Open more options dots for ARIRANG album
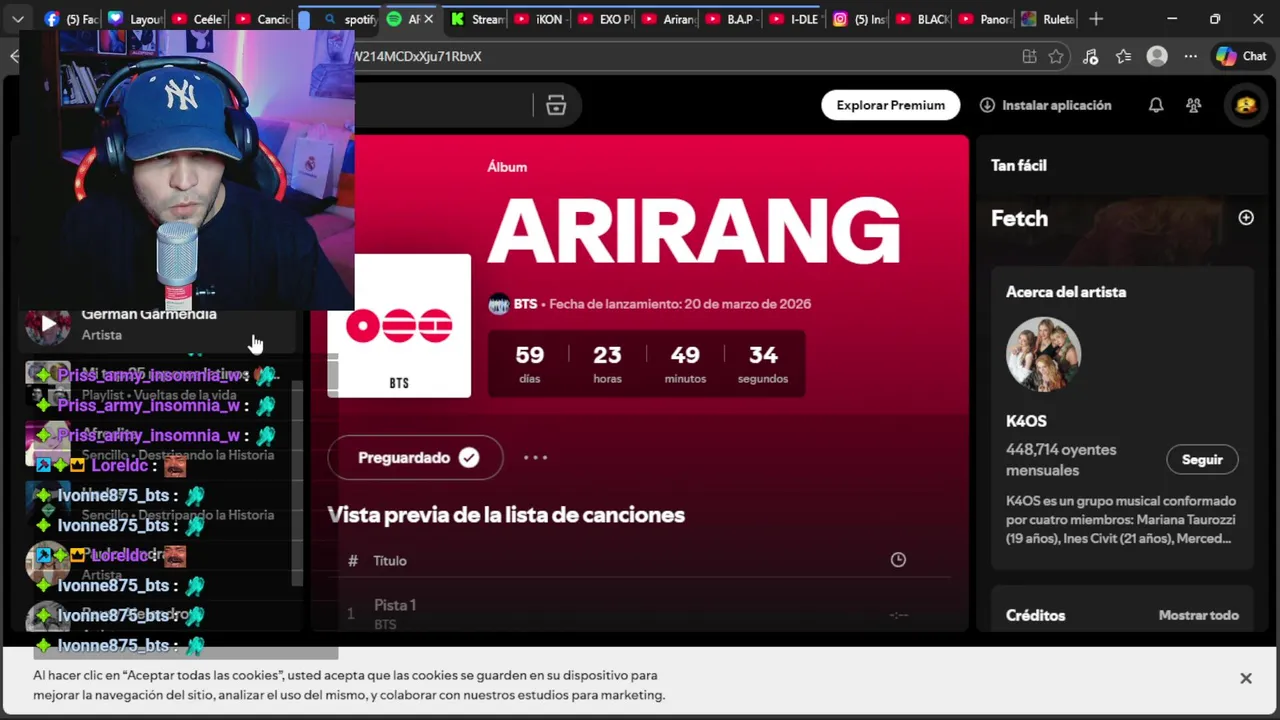Viewport: 1280px width, 720px height. pos(535,458)
